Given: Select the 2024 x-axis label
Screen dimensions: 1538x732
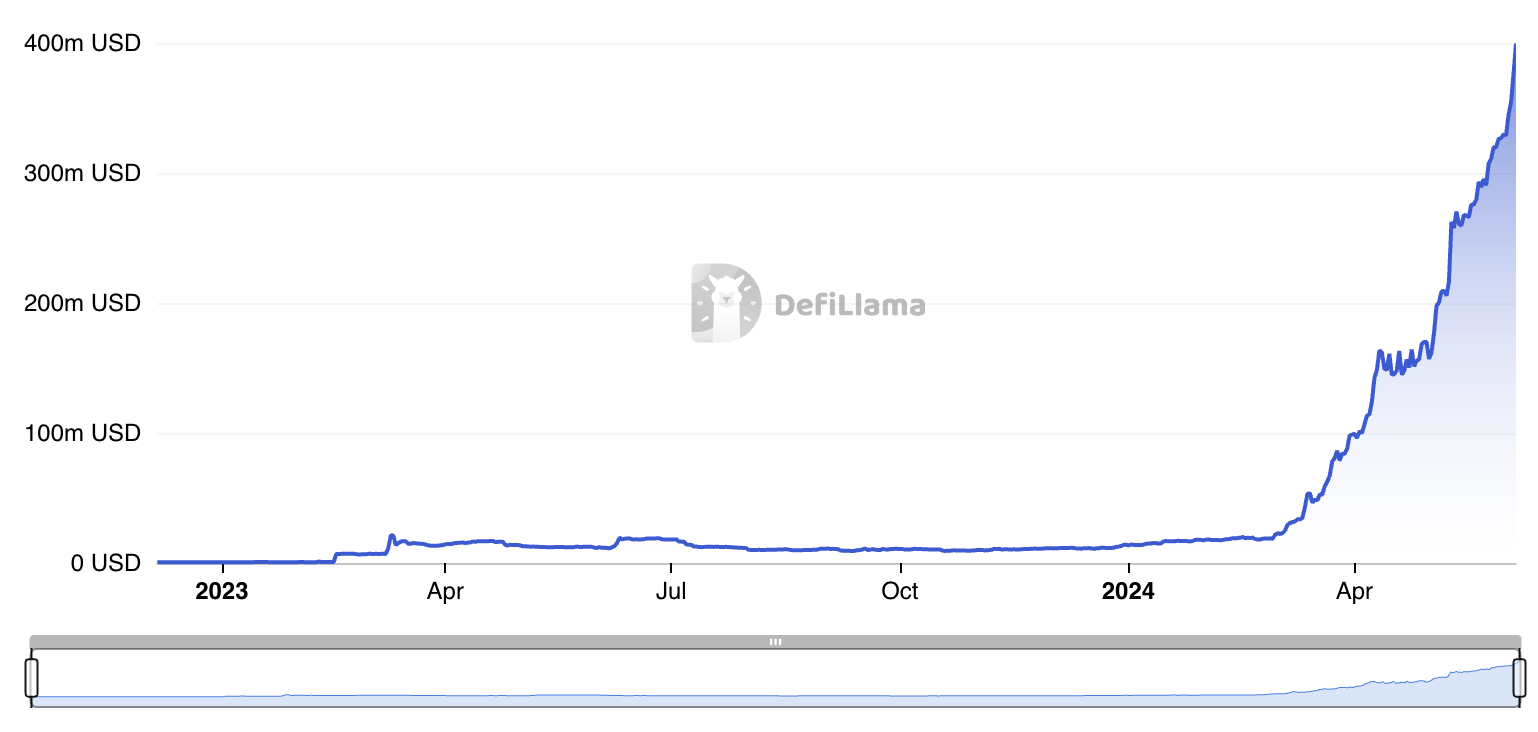Looking at the screenshot, I should pyautogui.click(x=1127, y=592).
